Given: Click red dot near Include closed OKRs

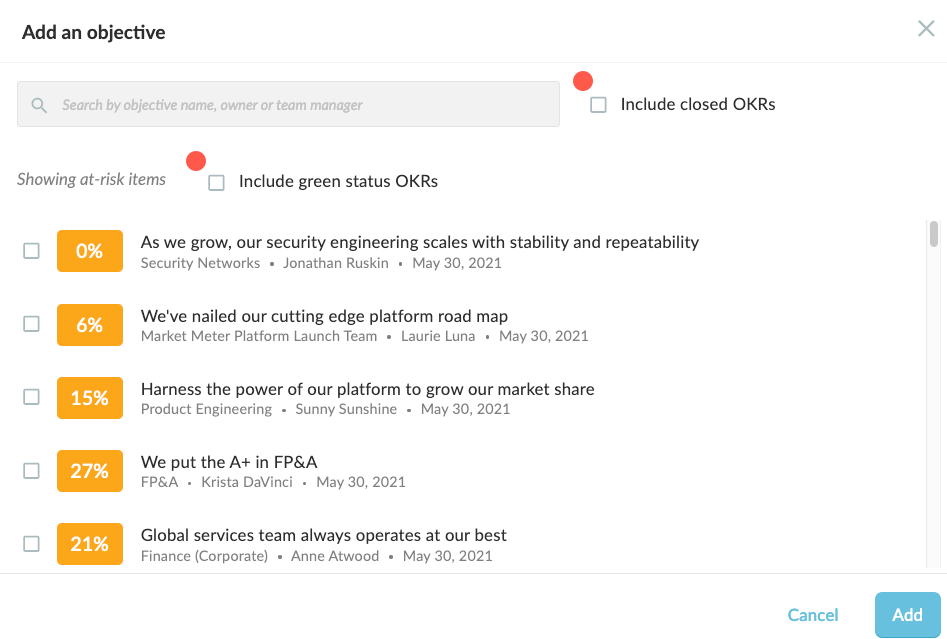Looking at the screenshot, I should pyautogui.click(x=583, y=81).
